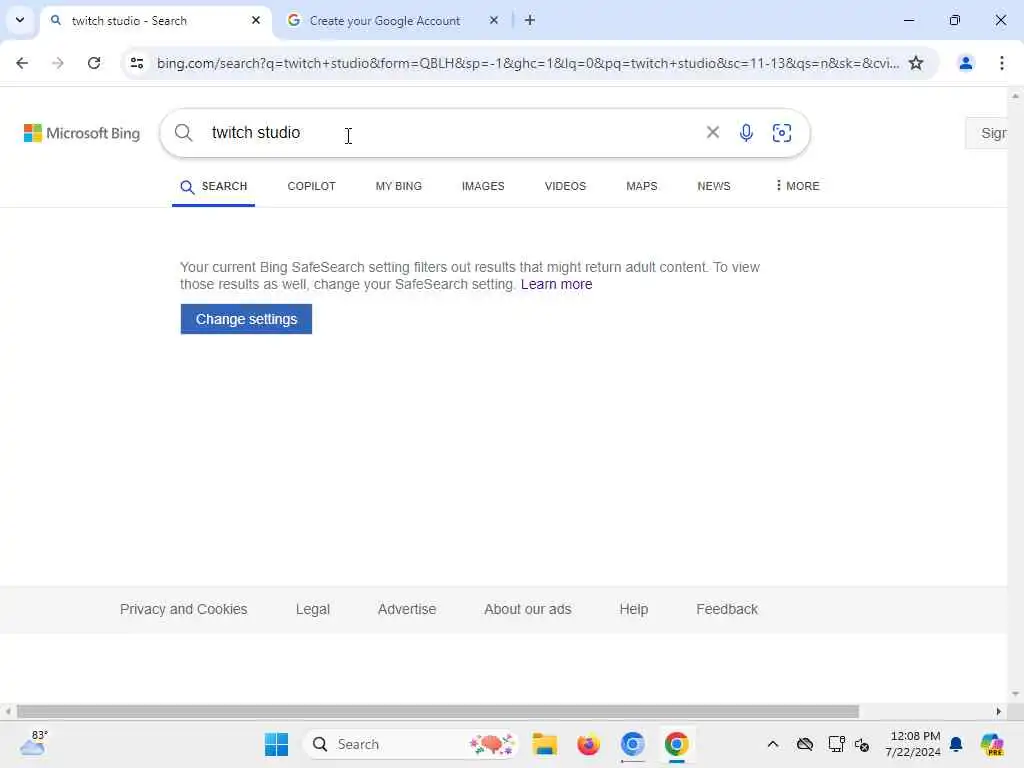Follow the Learn more link
Viewport: 1024px width, 768px height.
point(556,284)
